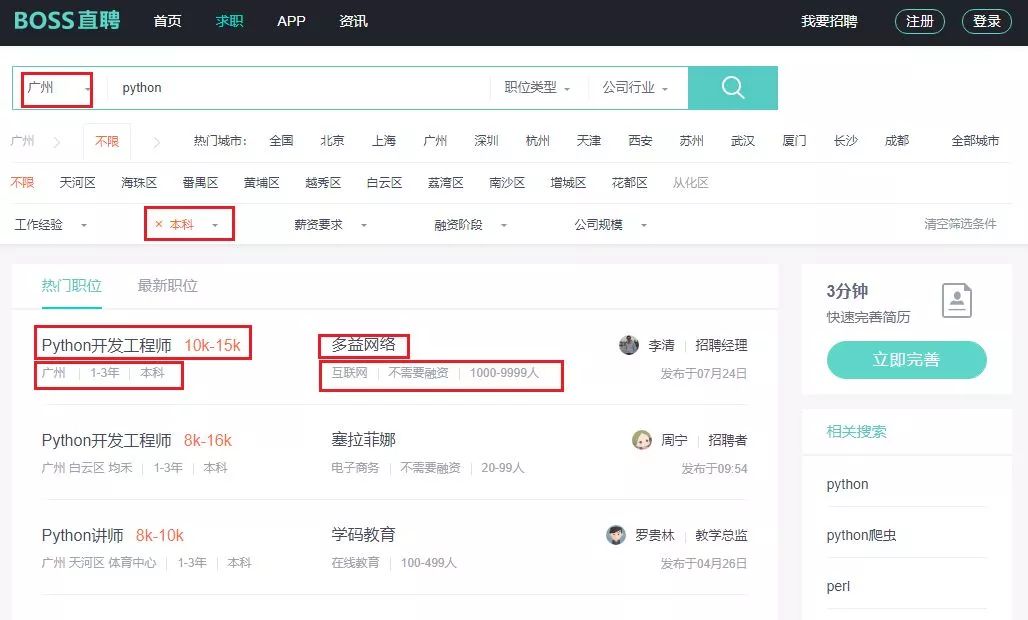
Task: Open the 多益网络 company page
Action: (x=363, y=344)
